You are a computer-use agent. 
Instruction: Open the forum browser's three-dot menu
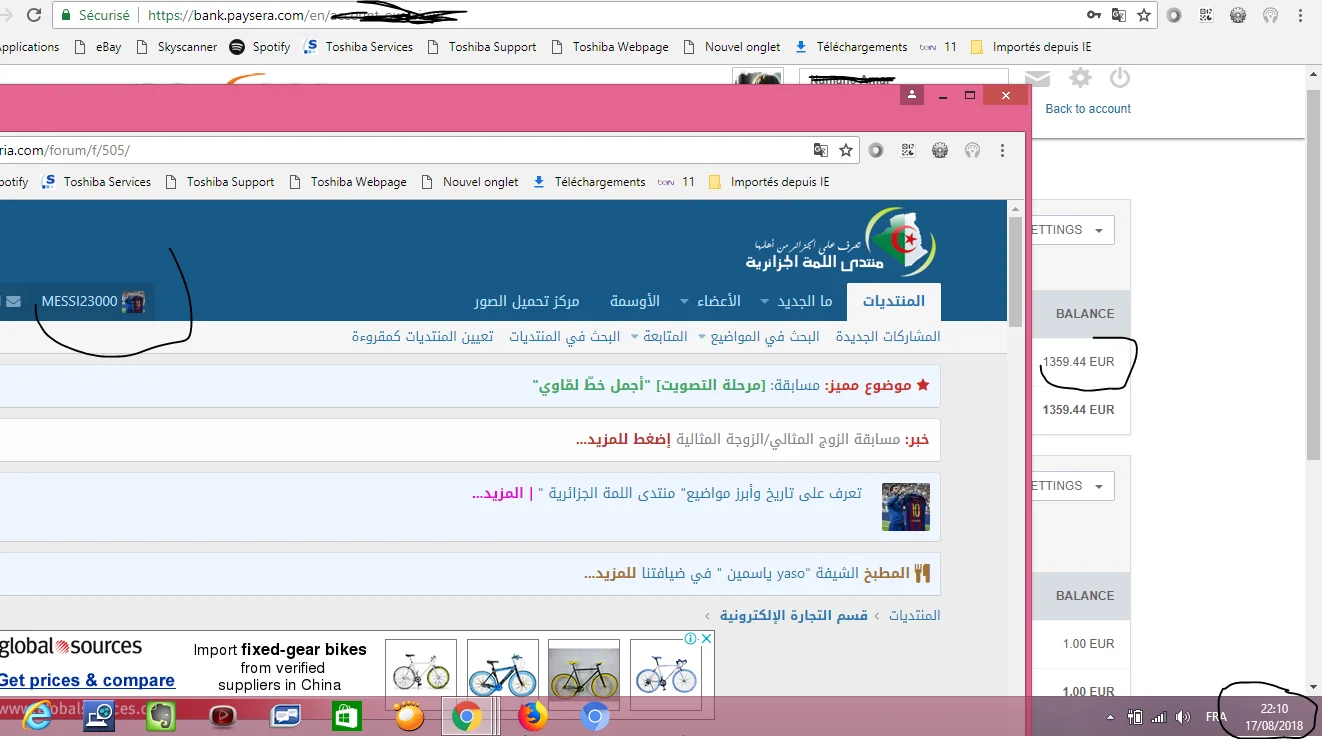click(x=1003, y=150)
